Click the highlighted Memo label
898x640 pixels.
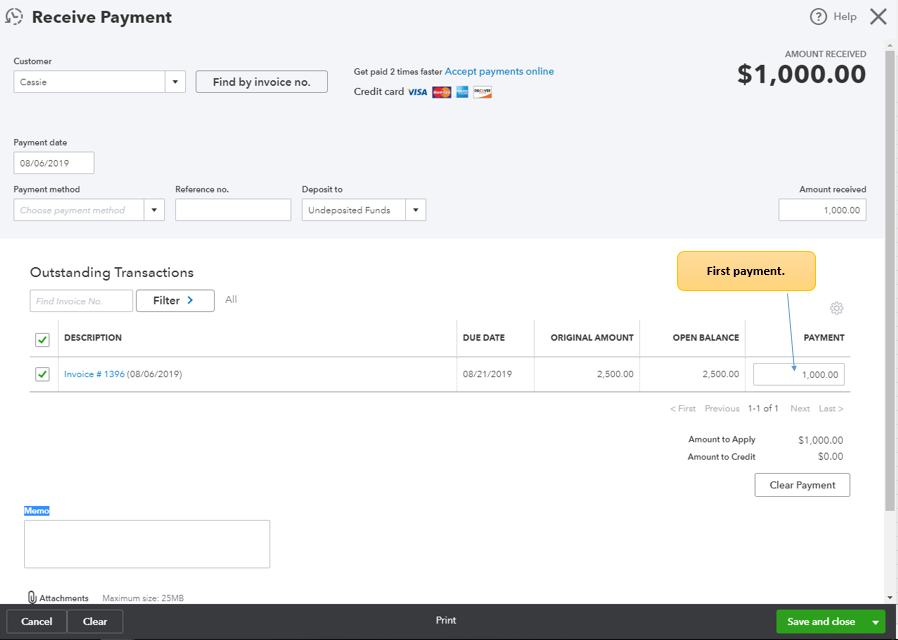pos(37,511)
